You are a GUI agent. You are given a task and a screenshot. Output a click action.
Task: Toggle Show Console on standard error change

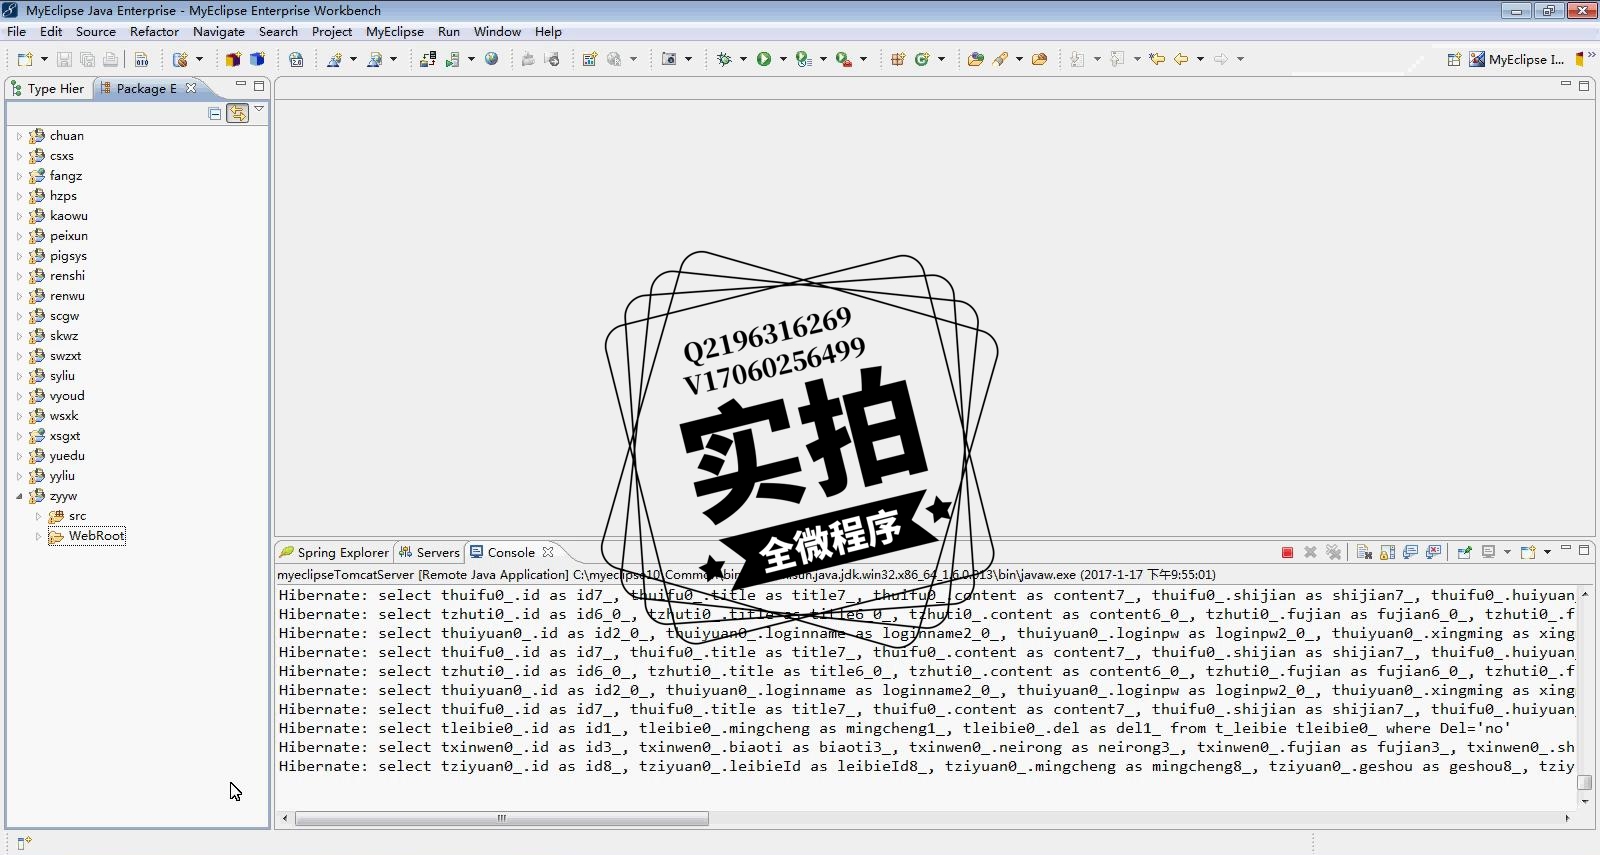(x=1433, y=552)
